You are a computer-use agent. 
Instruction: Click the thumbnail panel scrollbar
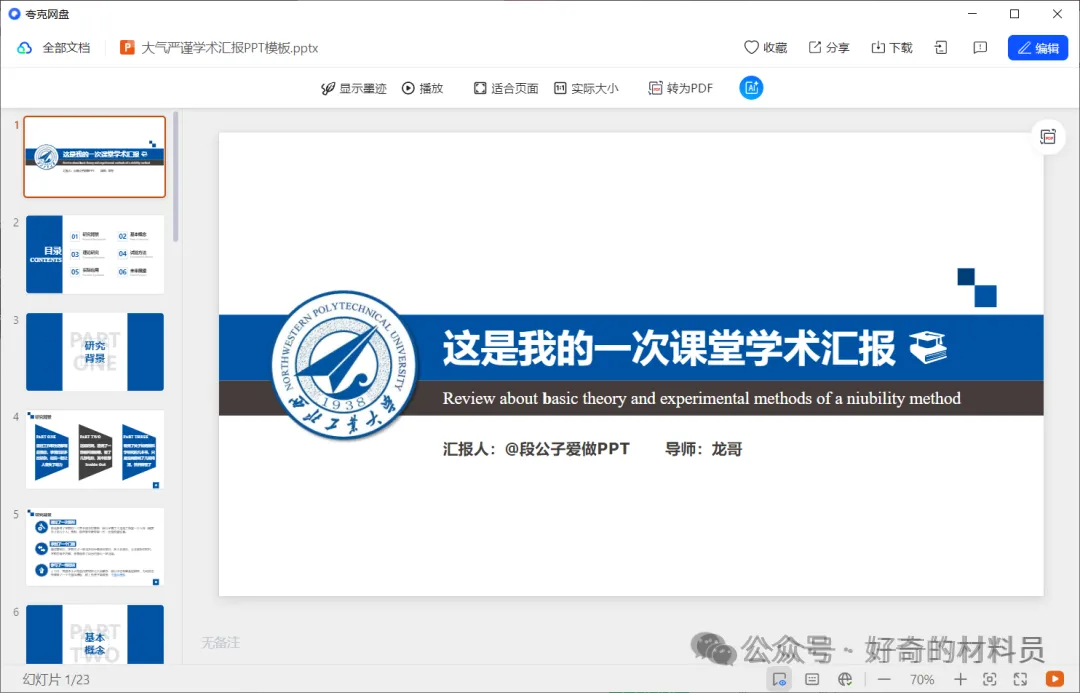click(176, 176)
